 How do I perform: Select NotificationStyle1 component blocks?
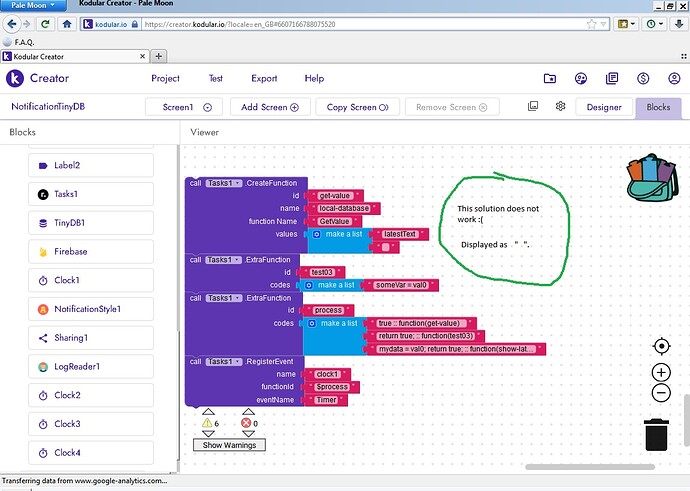click(91, 309)
